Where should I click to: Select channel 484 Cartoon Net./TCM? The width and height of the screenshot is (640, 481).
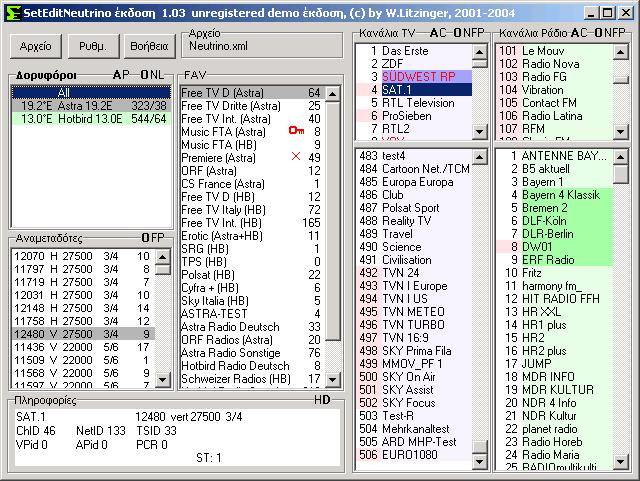pos(414,169)
